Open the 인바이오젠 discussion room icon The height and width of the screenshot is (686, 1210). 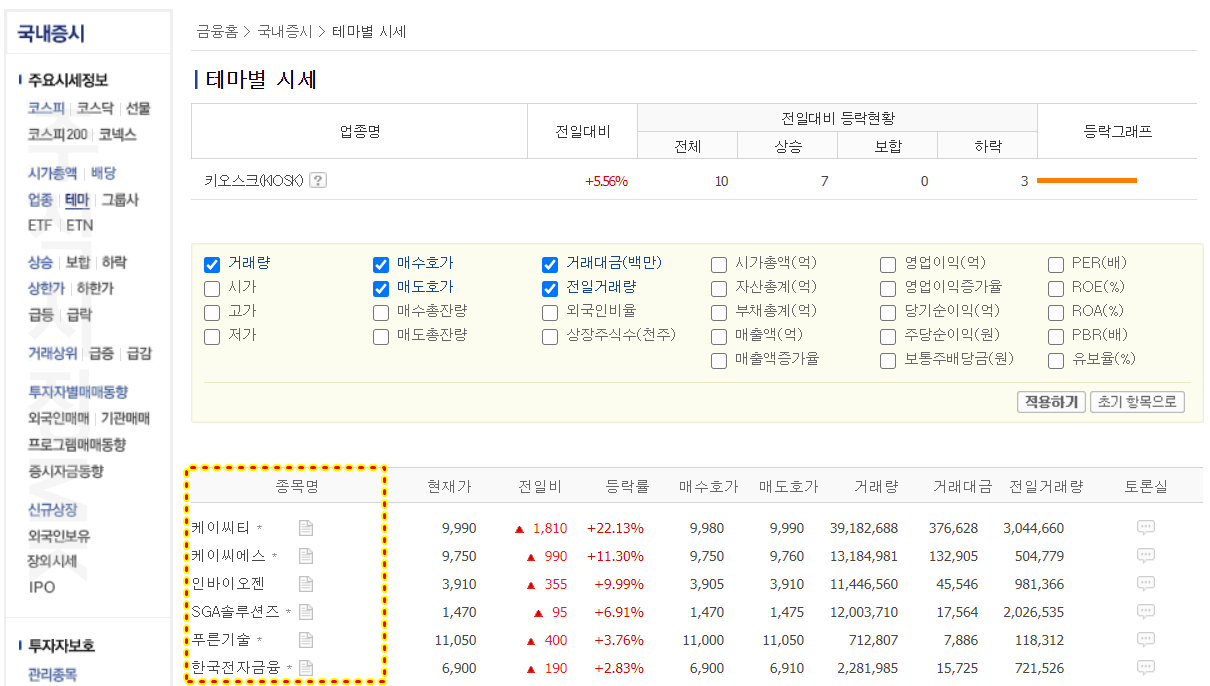1146,584
